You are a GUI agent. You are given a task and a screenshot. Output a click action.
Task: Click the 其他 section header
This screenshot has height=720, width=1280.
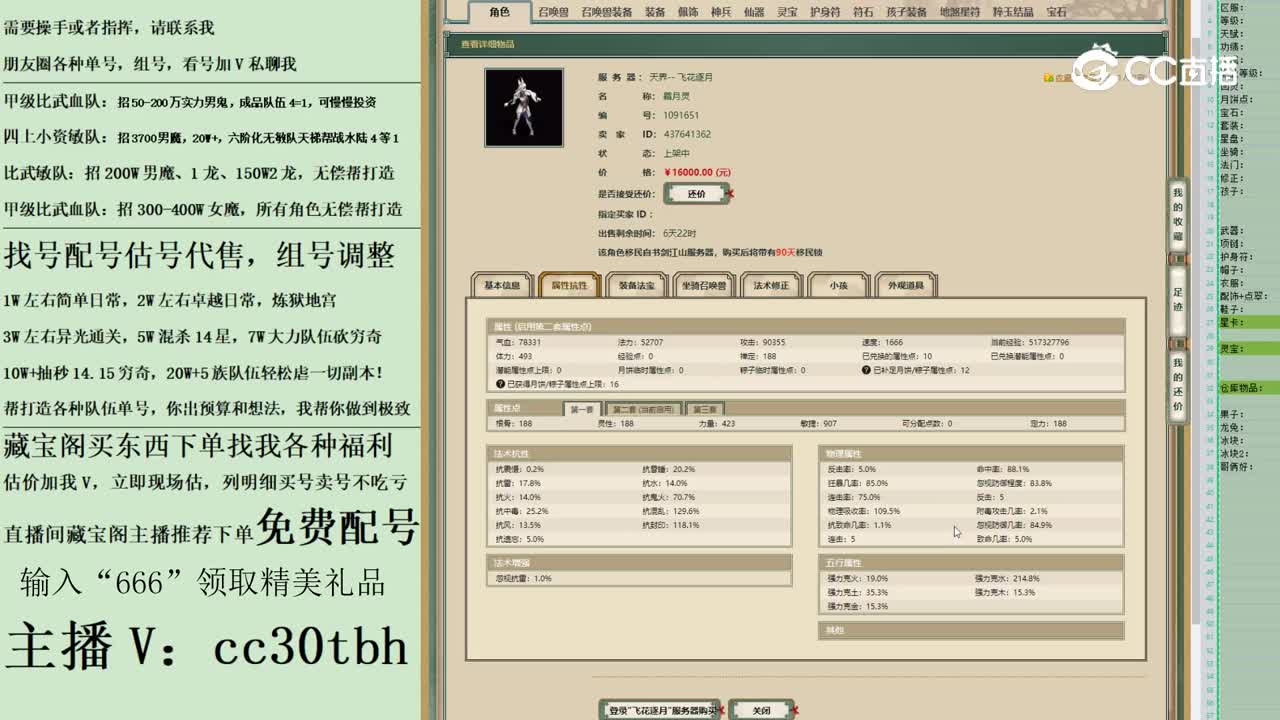[x=971, y=630]
